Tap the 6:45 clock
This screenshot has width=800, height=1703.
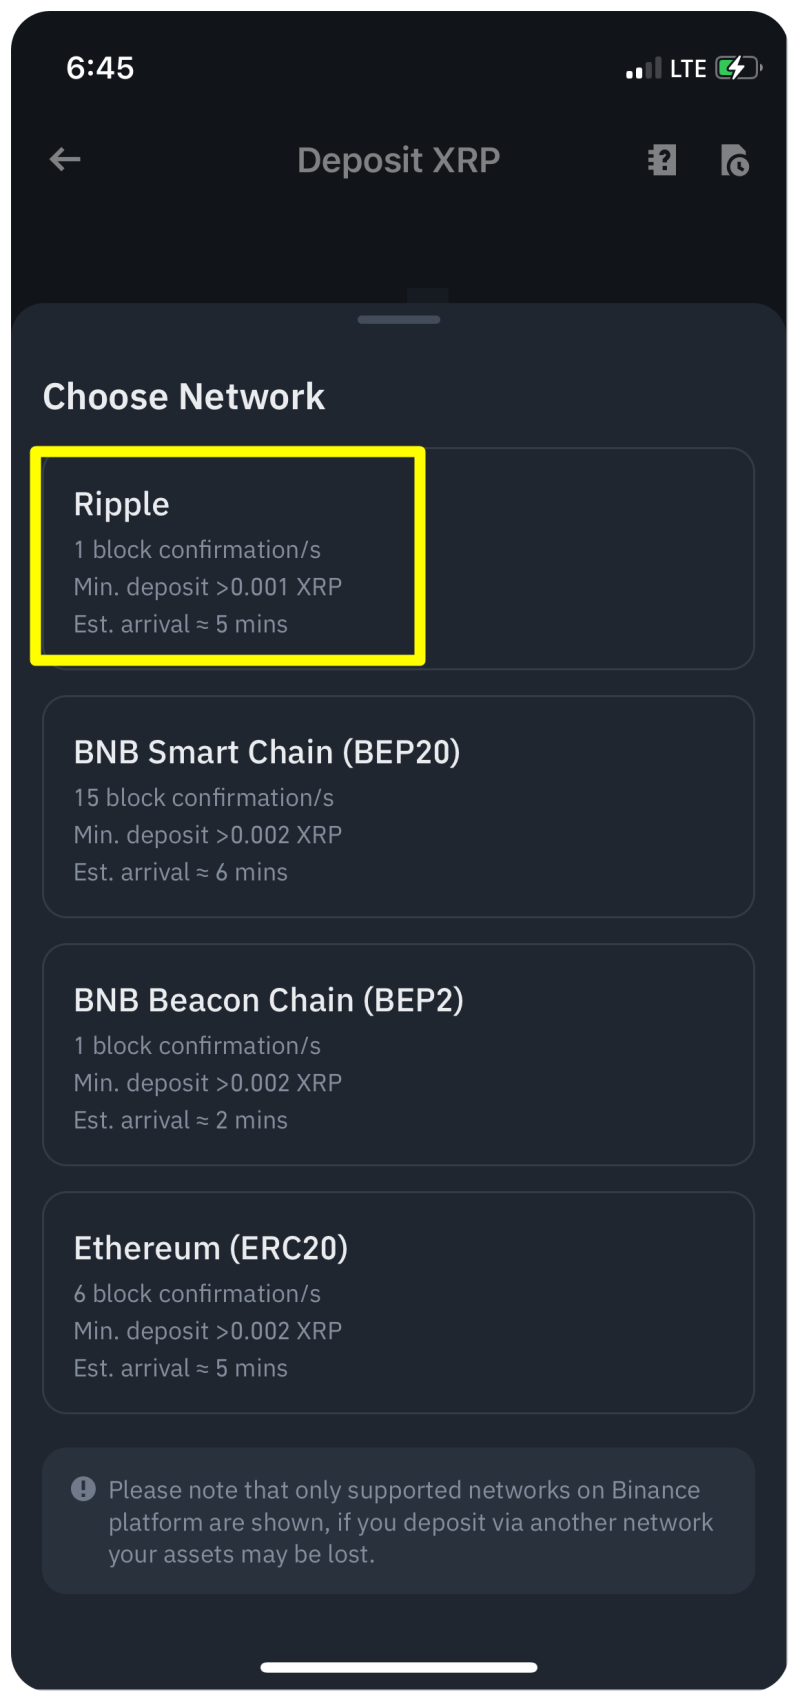click(100, 68)
